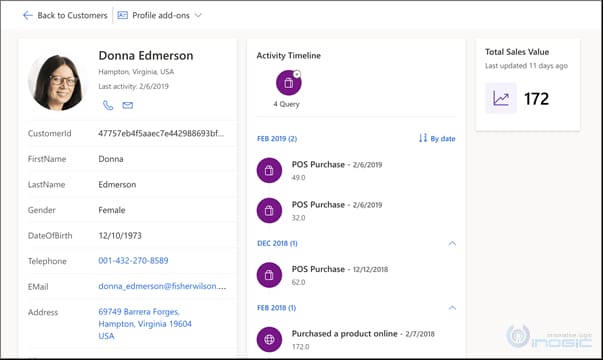Click the POS Purchase 12/12/2018 bag icon
This screenshot has width=603, height=360.
point(269,275)
